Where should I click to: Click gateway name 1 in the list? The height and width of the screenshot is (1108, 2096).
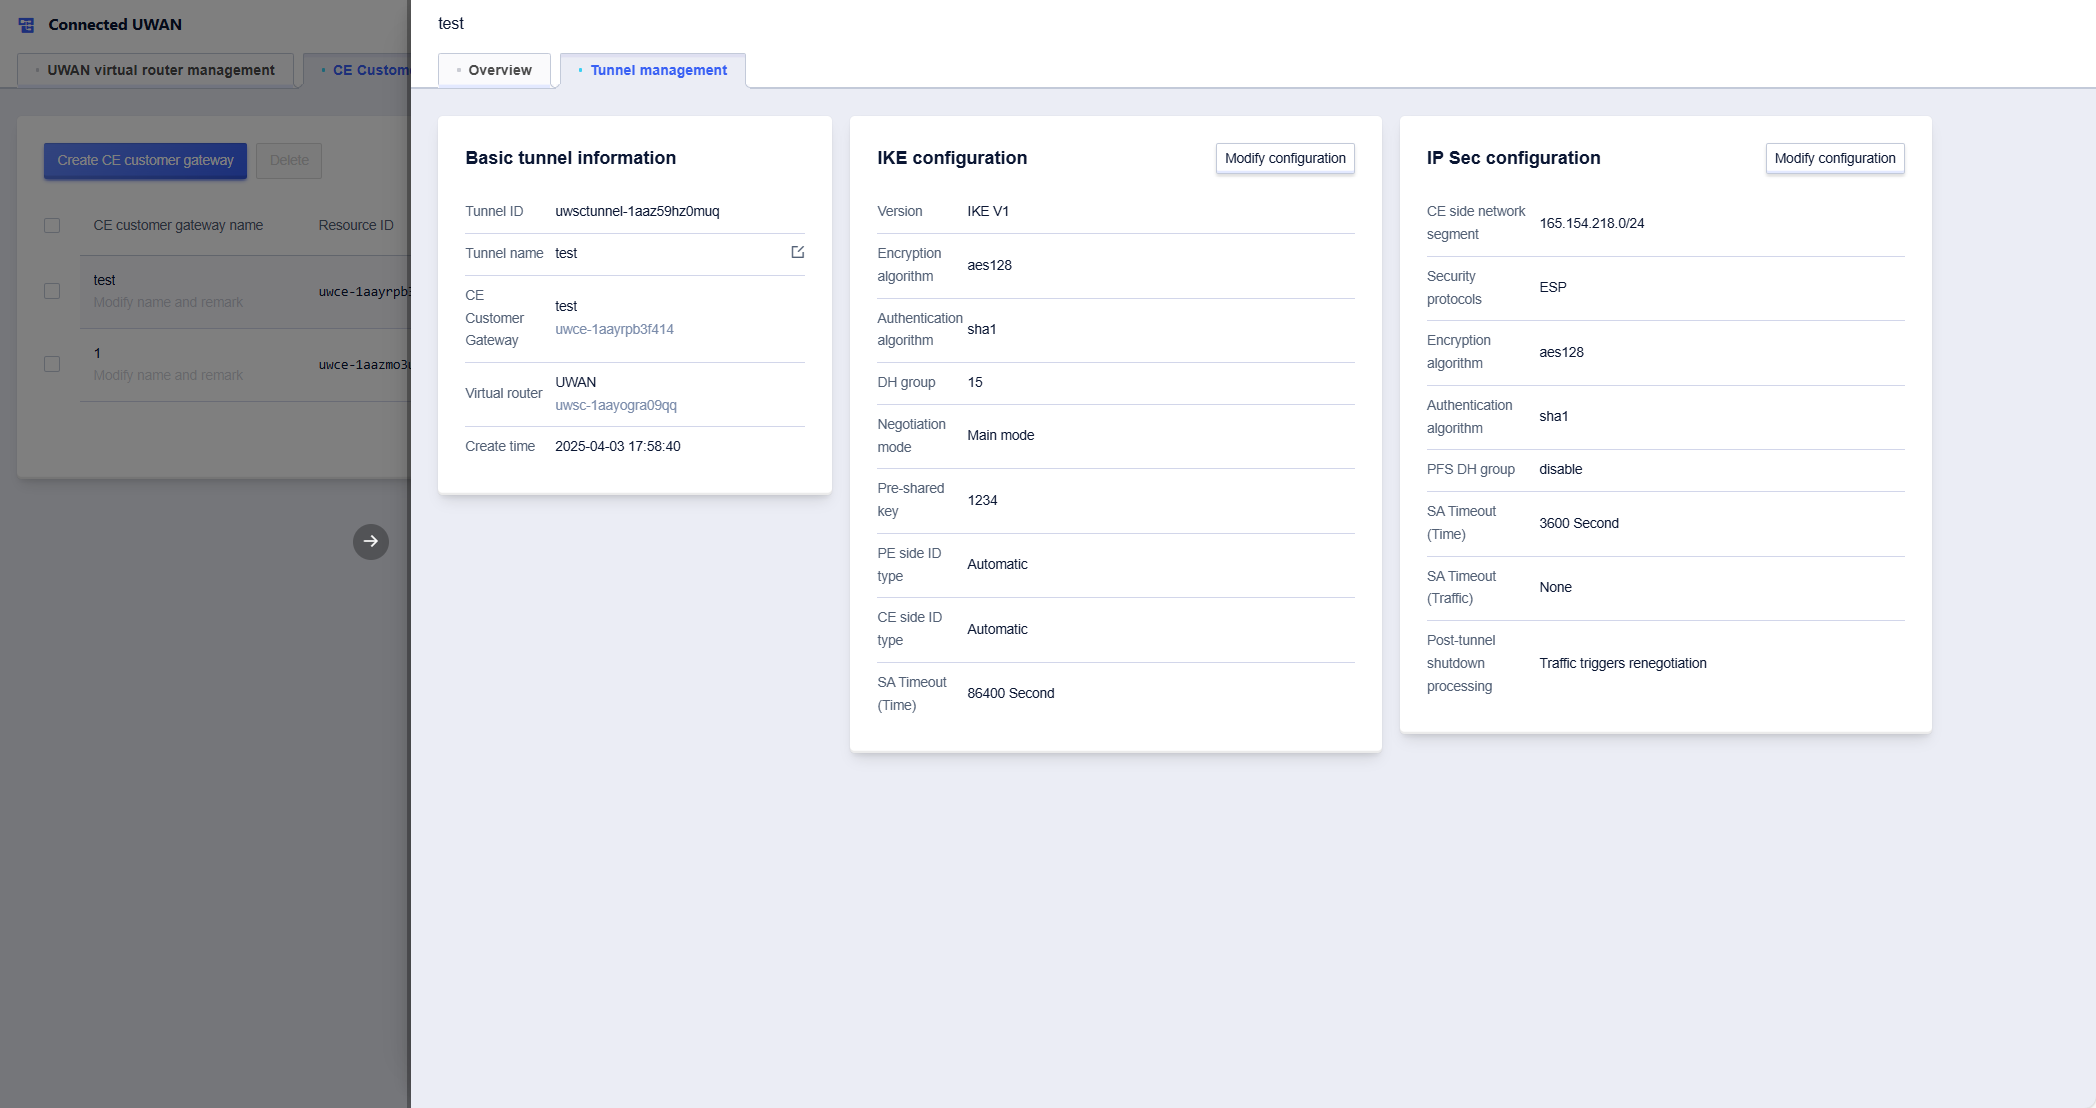pyautogui.click(x=97, y=353)
